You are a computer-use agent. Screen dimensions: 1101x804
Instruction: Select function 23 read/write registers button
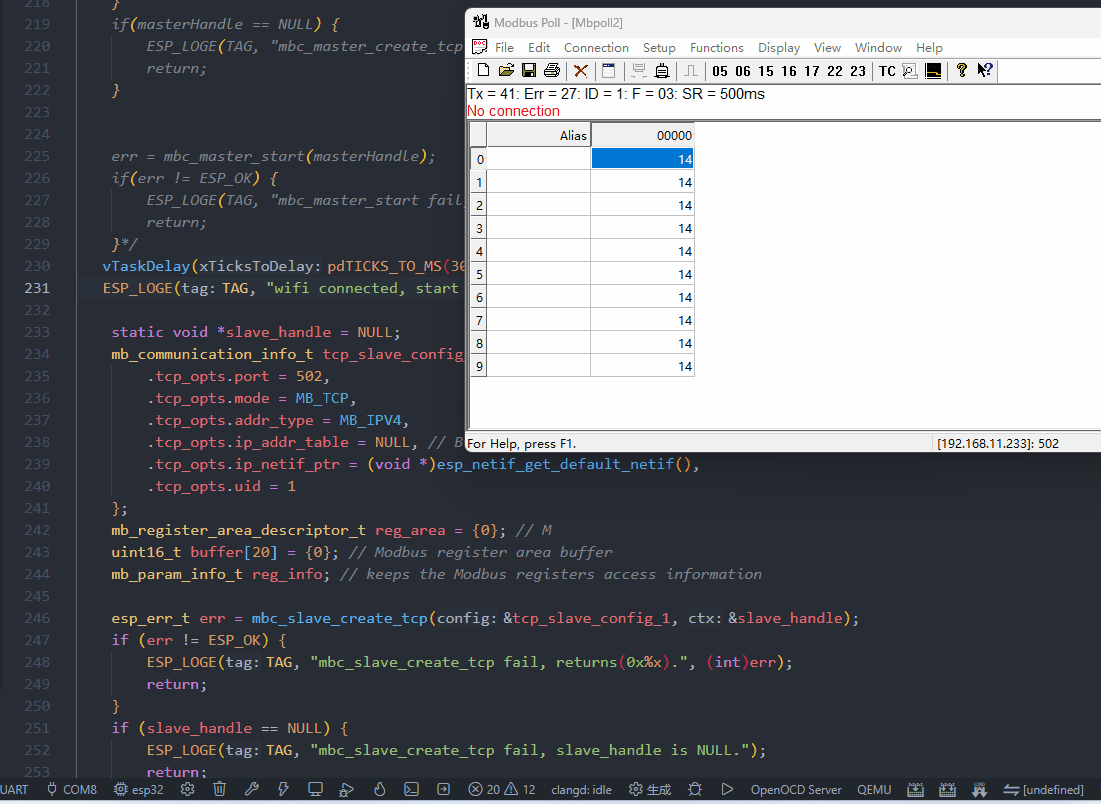857,71
